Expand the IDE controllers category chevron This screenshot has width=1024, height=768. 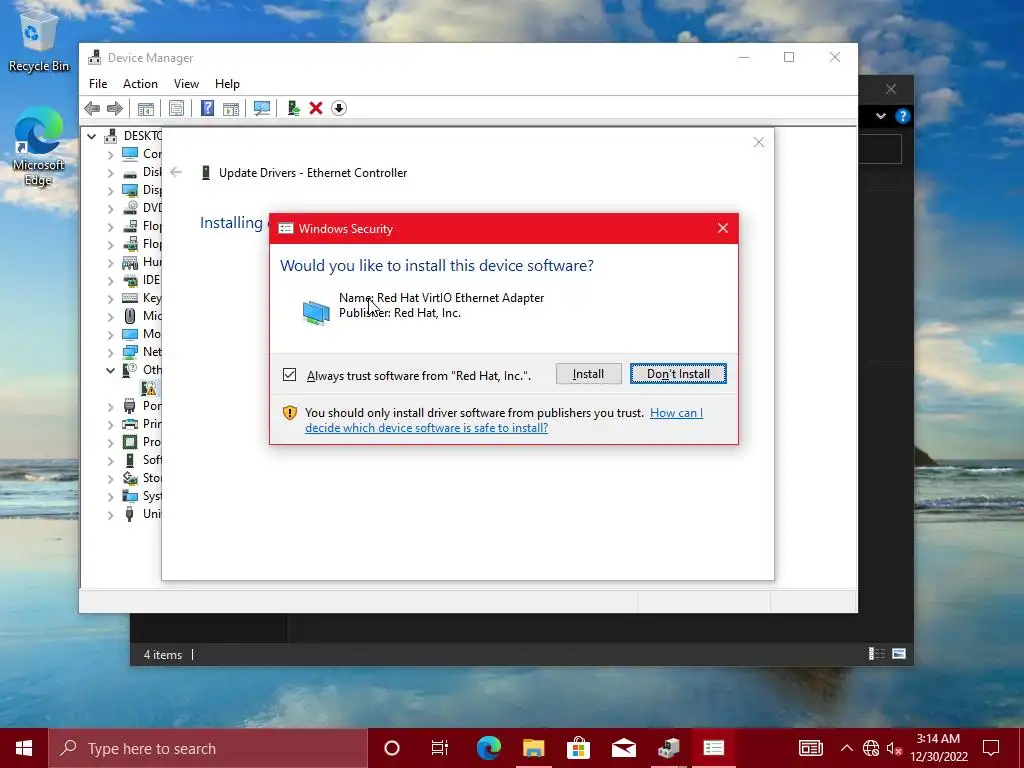[110, 281]
